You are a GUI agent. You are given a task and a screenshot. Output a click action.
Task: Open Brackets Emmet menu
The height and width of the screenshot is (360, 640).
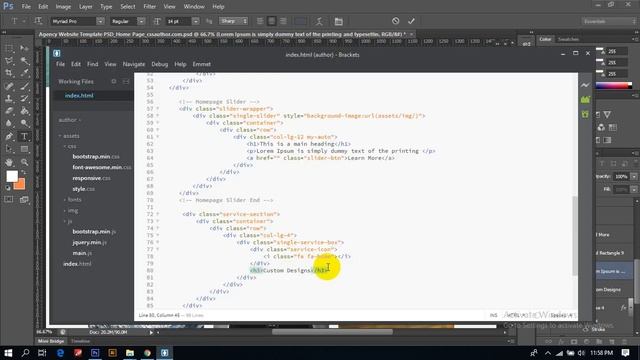tap(202, 64)
